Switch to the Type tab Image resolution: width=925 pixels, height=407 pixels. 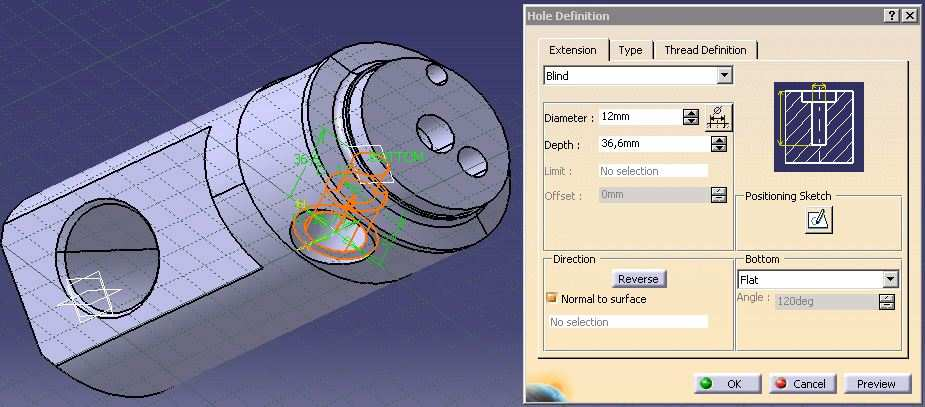pos(630,50)
